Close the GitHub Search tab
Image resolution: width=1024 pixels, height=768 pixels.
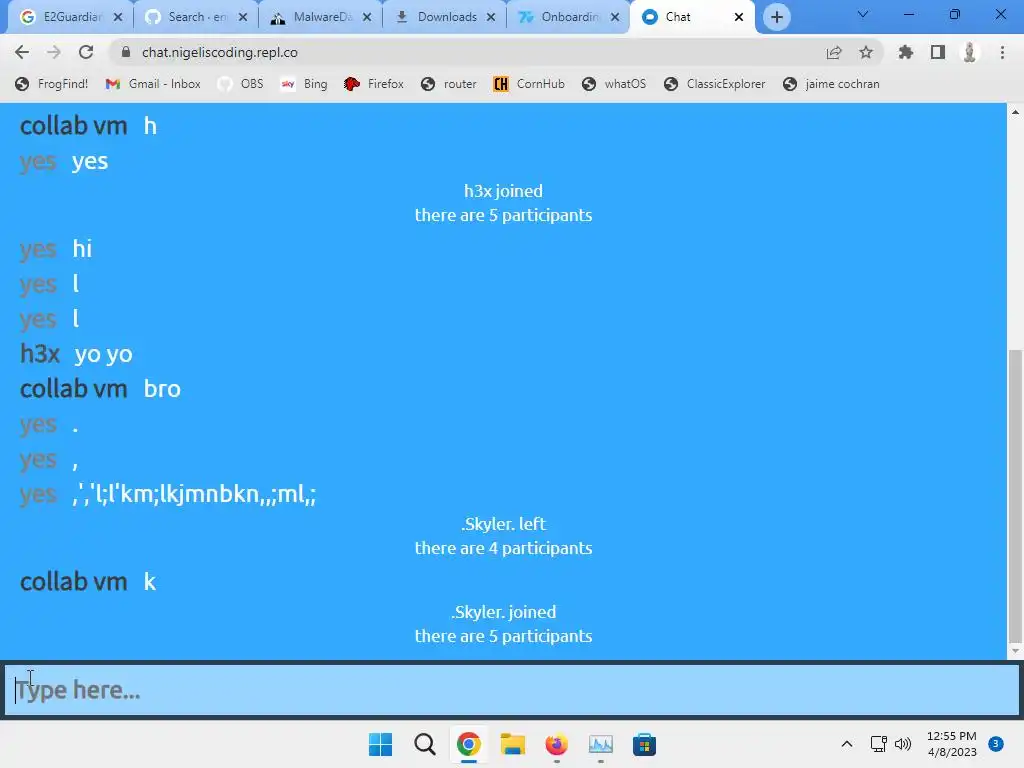[243, 17]
